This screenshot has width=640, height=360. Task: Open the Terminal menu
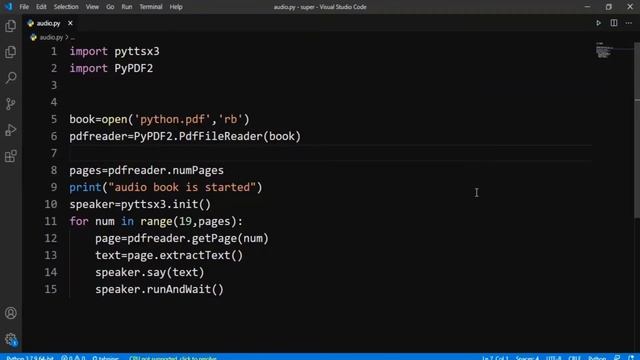(x=151, y=7)
